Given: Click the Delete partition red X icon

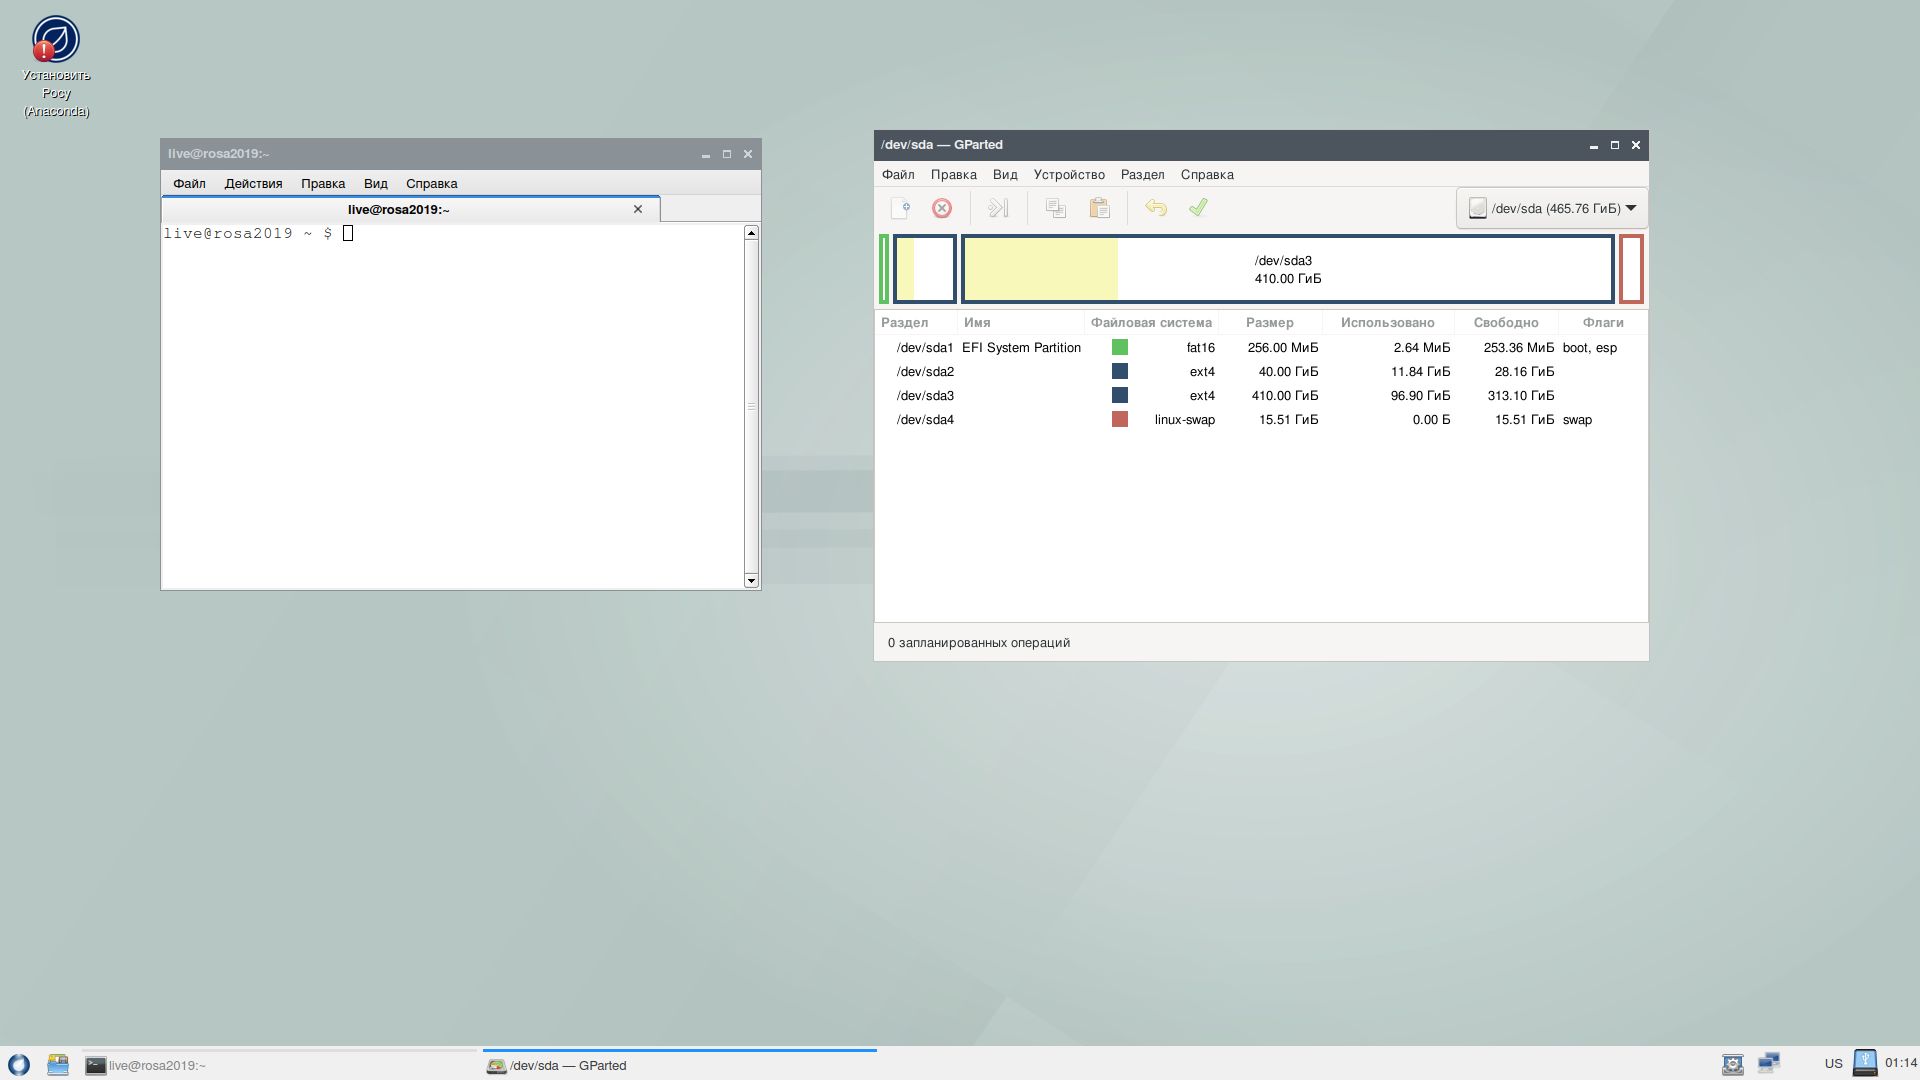Looking at the screenshot, I should tap(942, 208).
